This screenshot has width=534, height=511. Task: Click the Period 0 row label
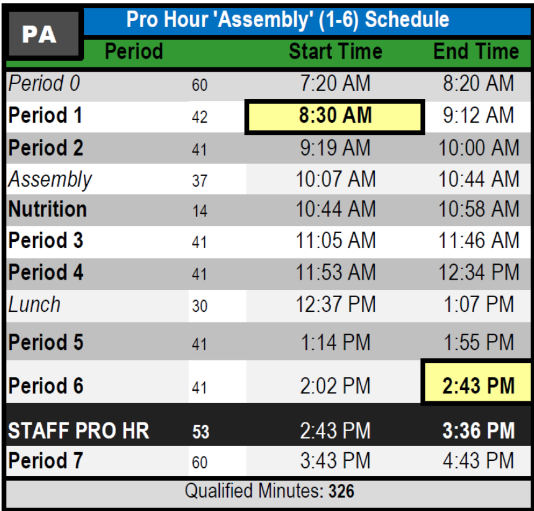[x=44, y=84]
